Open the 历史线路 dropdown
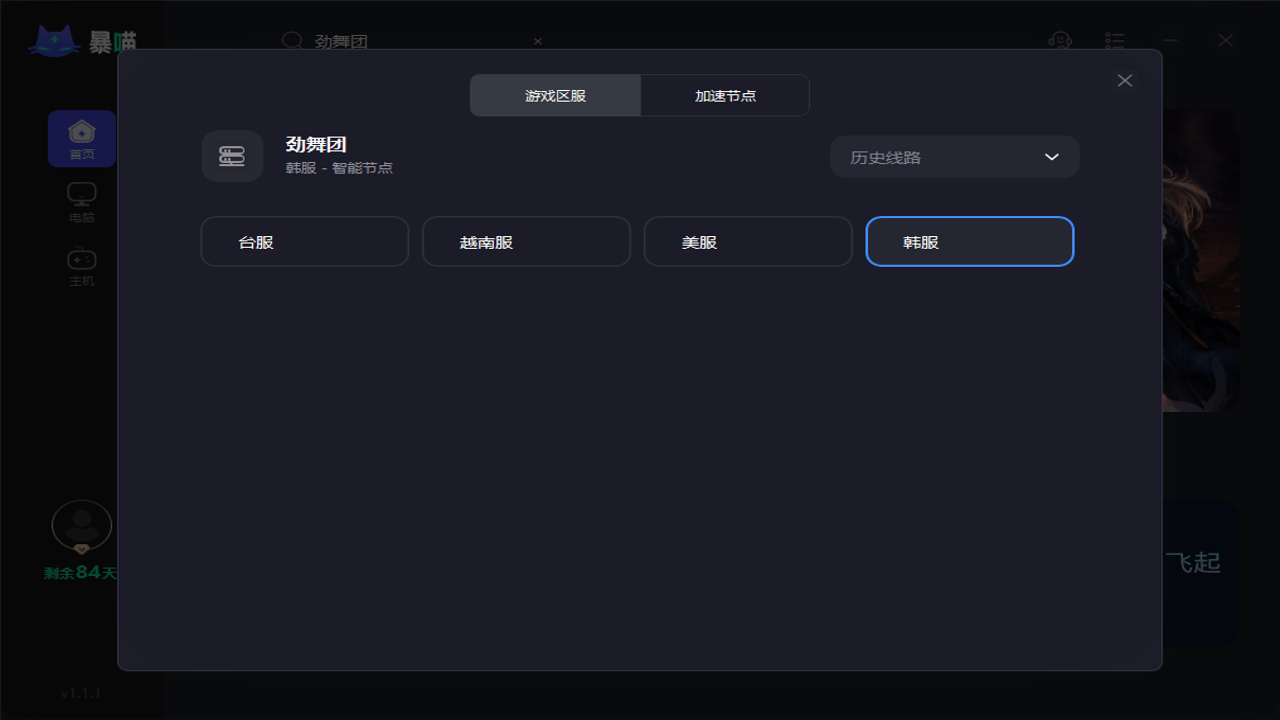 coord(954,157)
